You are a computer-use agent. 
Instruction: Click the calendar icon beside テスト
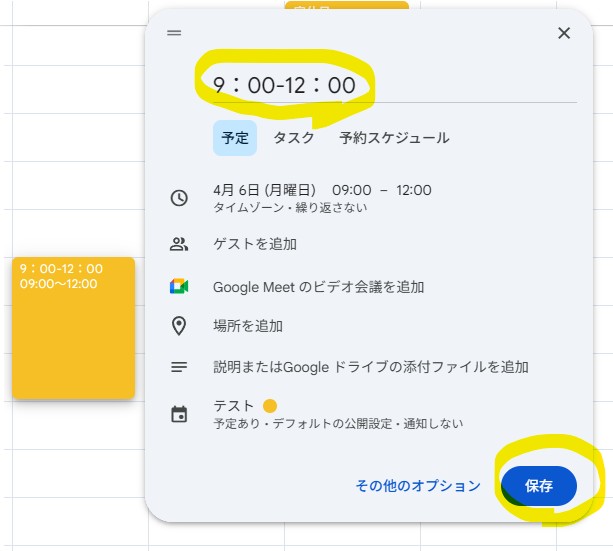pos(179,414)
